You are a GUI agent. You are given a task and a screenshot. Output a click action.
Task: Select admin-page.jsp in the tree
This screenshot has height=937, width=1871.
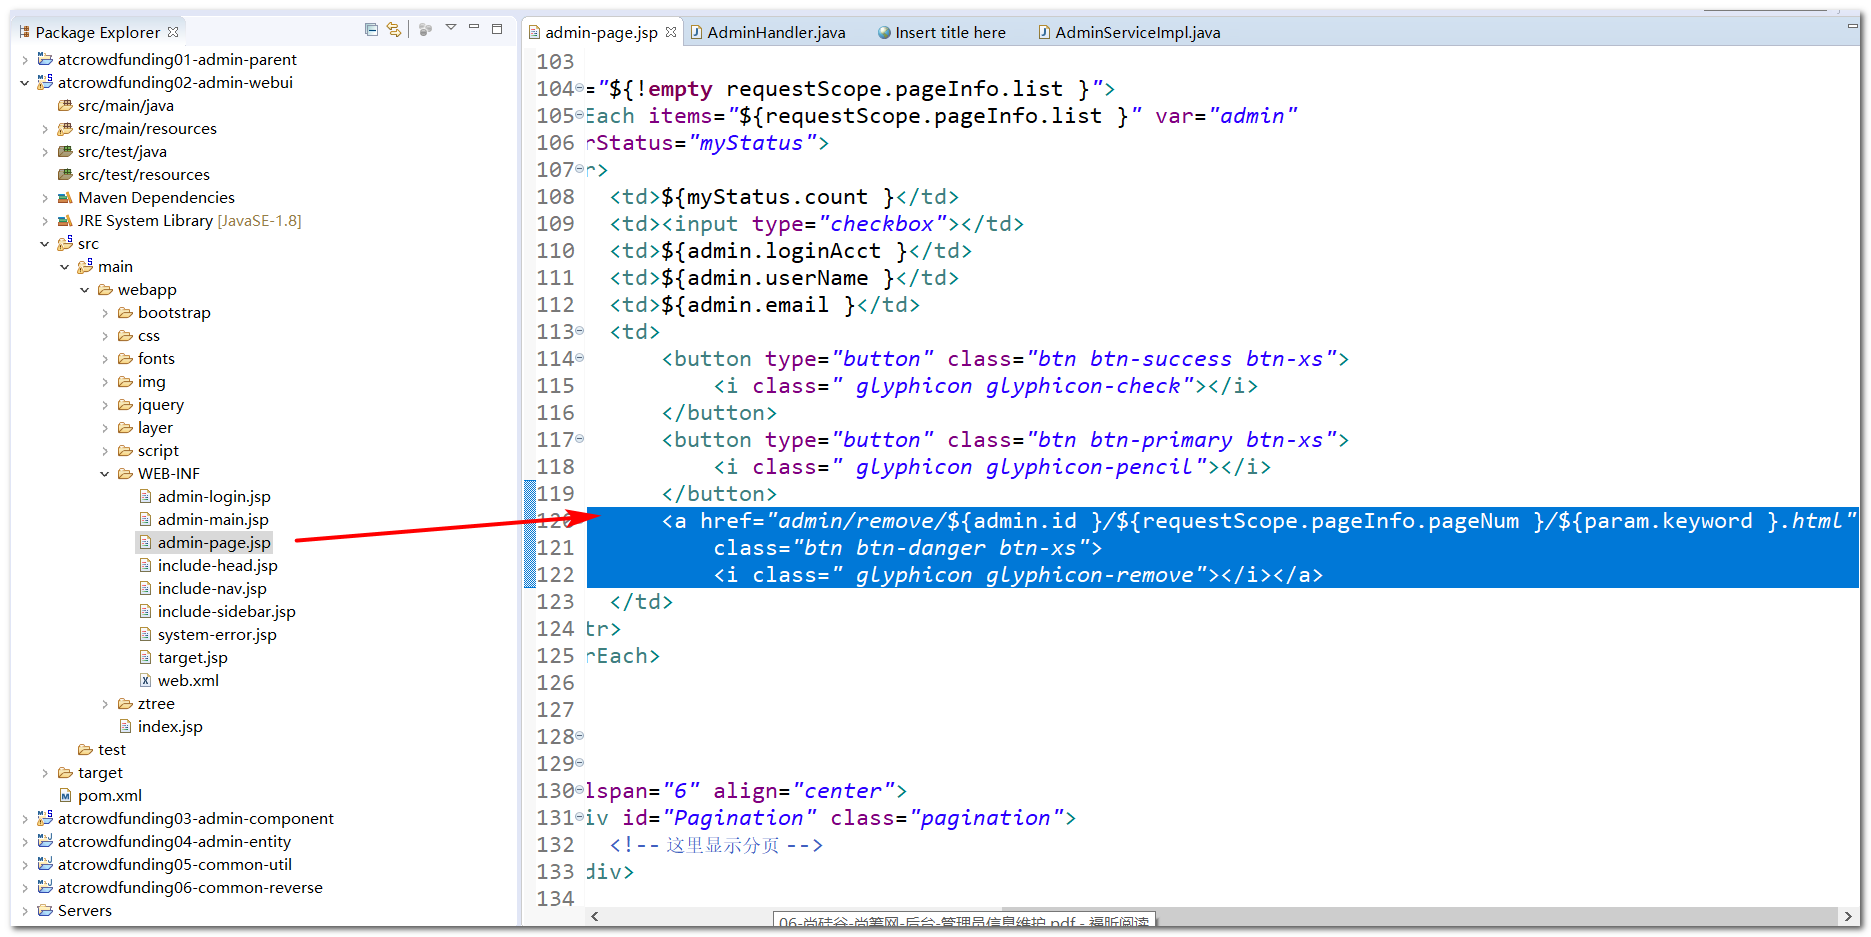click(214, 543)
